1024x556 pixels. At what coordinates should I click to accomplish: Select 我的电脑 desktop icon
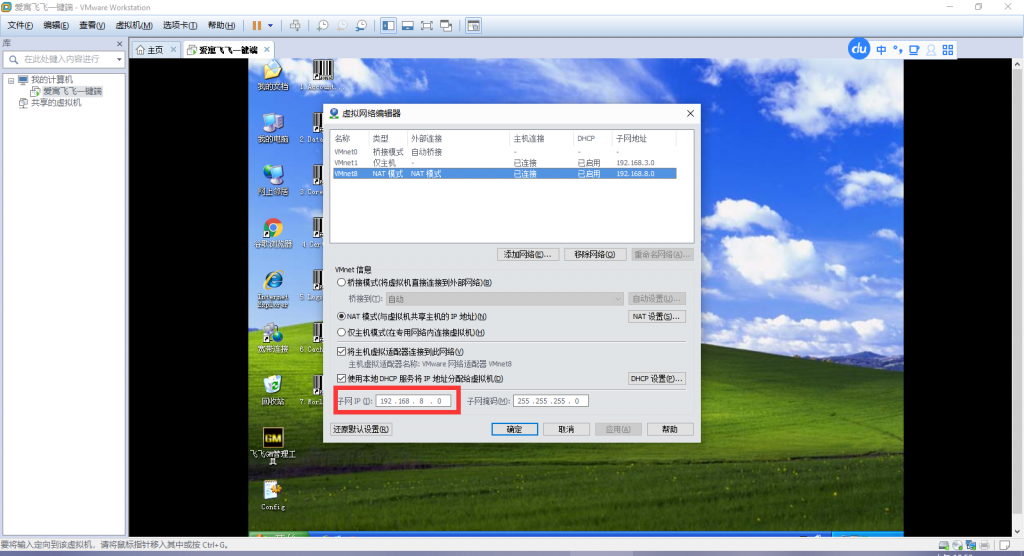pyautogui.click(x=273, y=128)
